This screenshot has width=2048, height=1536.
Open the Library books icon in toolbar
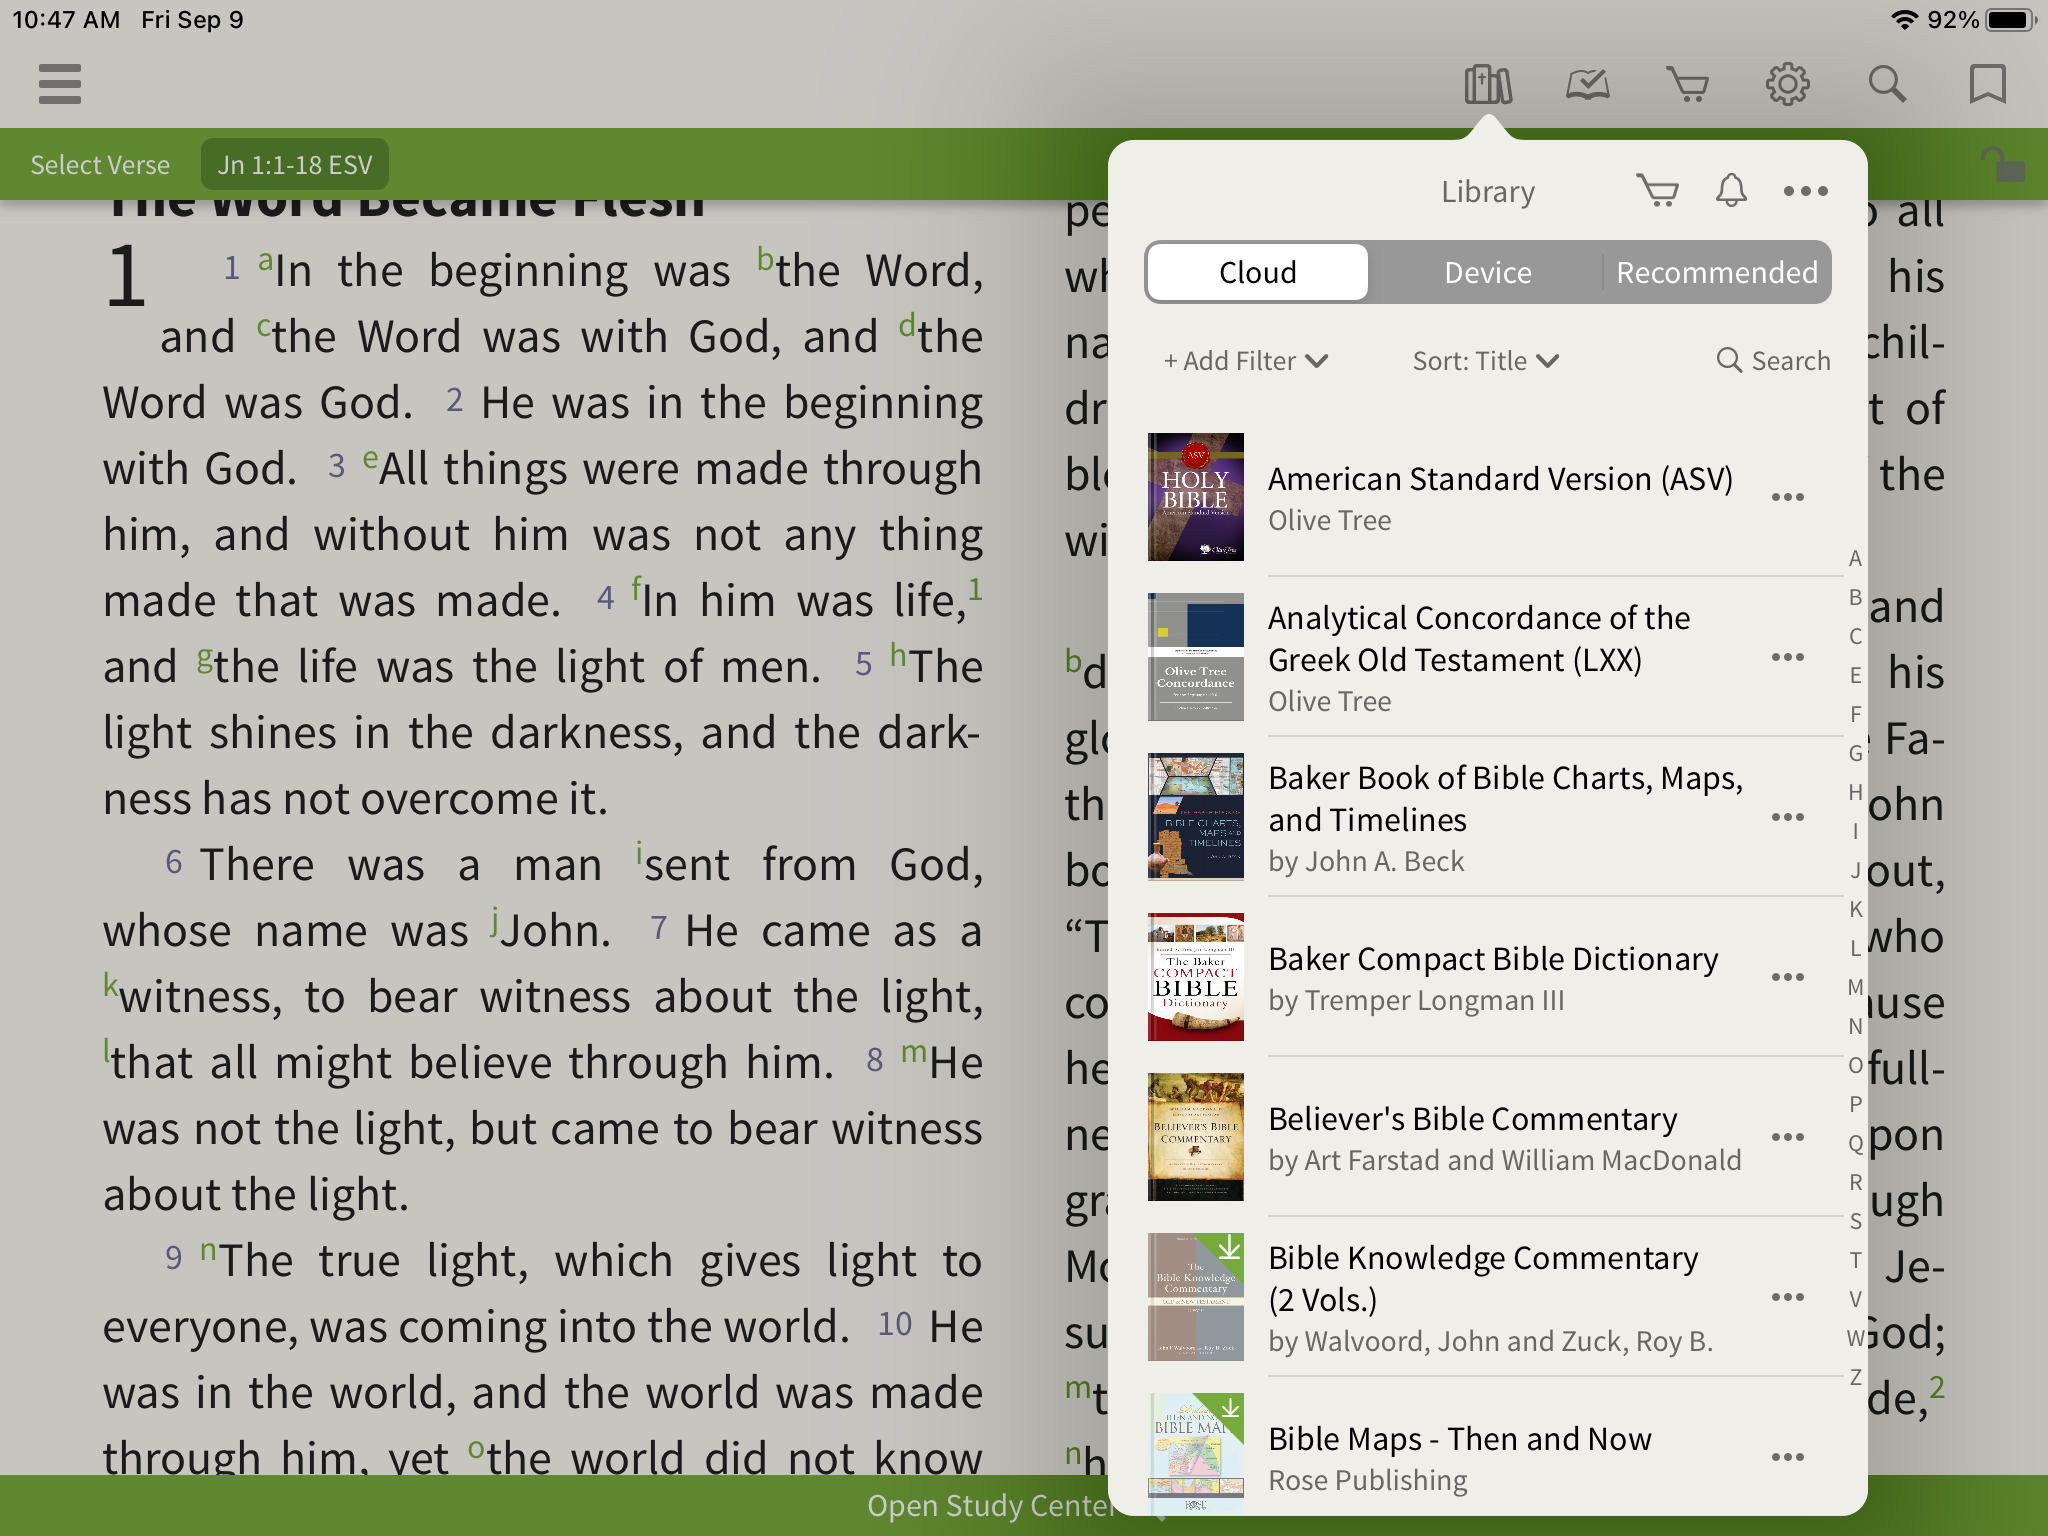1488,84
